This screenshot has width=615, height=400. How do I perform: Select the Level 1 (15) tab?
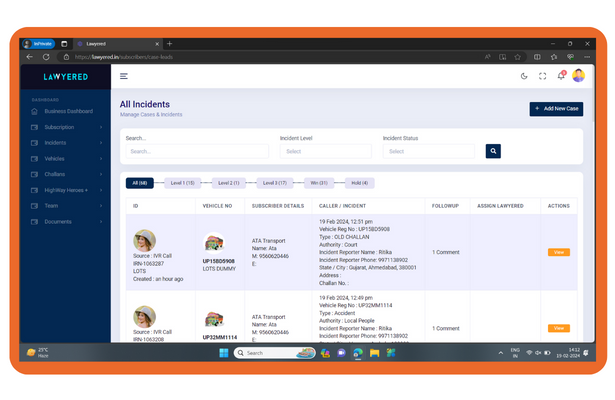[182, 183]
